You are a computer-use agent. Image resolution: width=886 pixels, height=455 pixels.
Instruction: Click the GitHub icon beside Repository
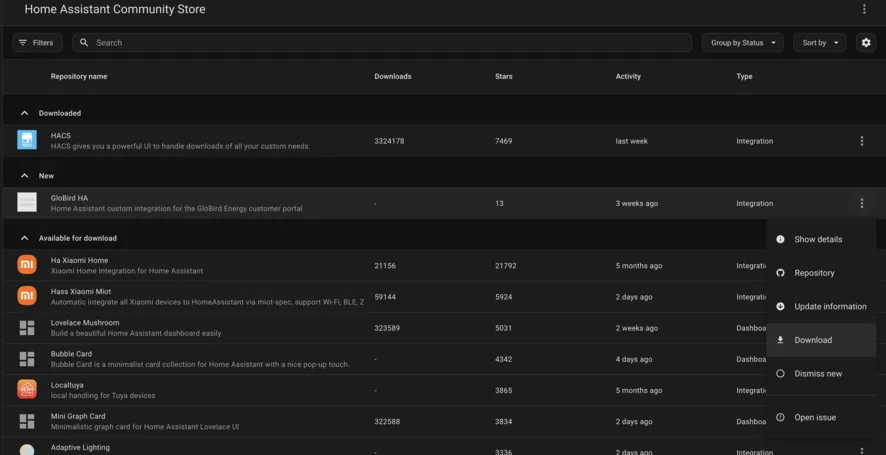click(x=780, y=272)
